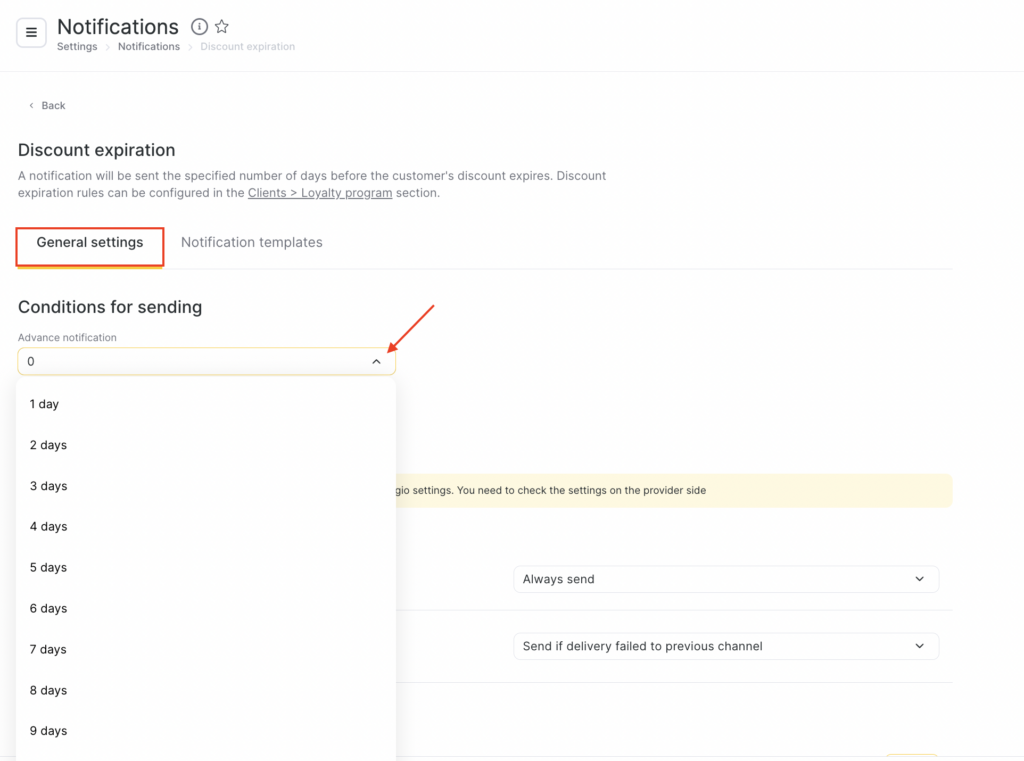This screenshot has height=761, width=1024.
Task: Switch to the General settings tab
Action: point(90,243)
